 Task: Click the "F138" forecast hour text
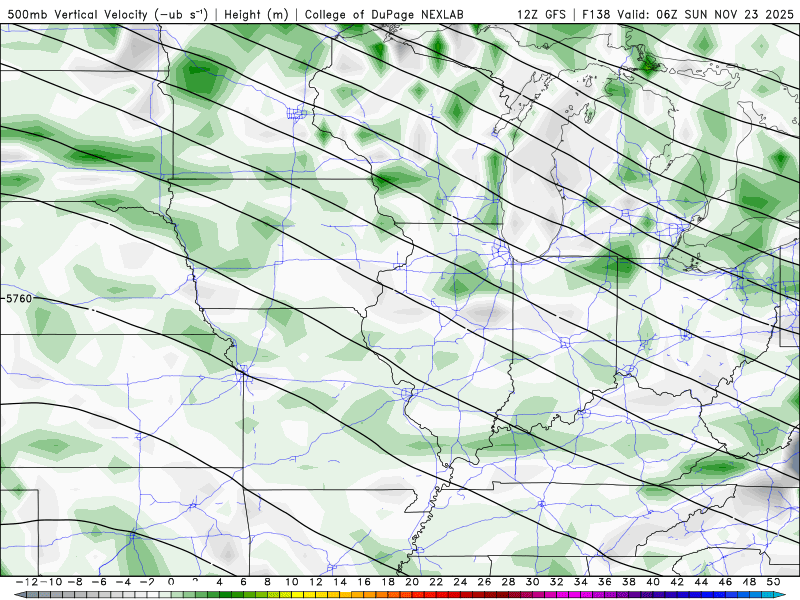pos(596,14)
